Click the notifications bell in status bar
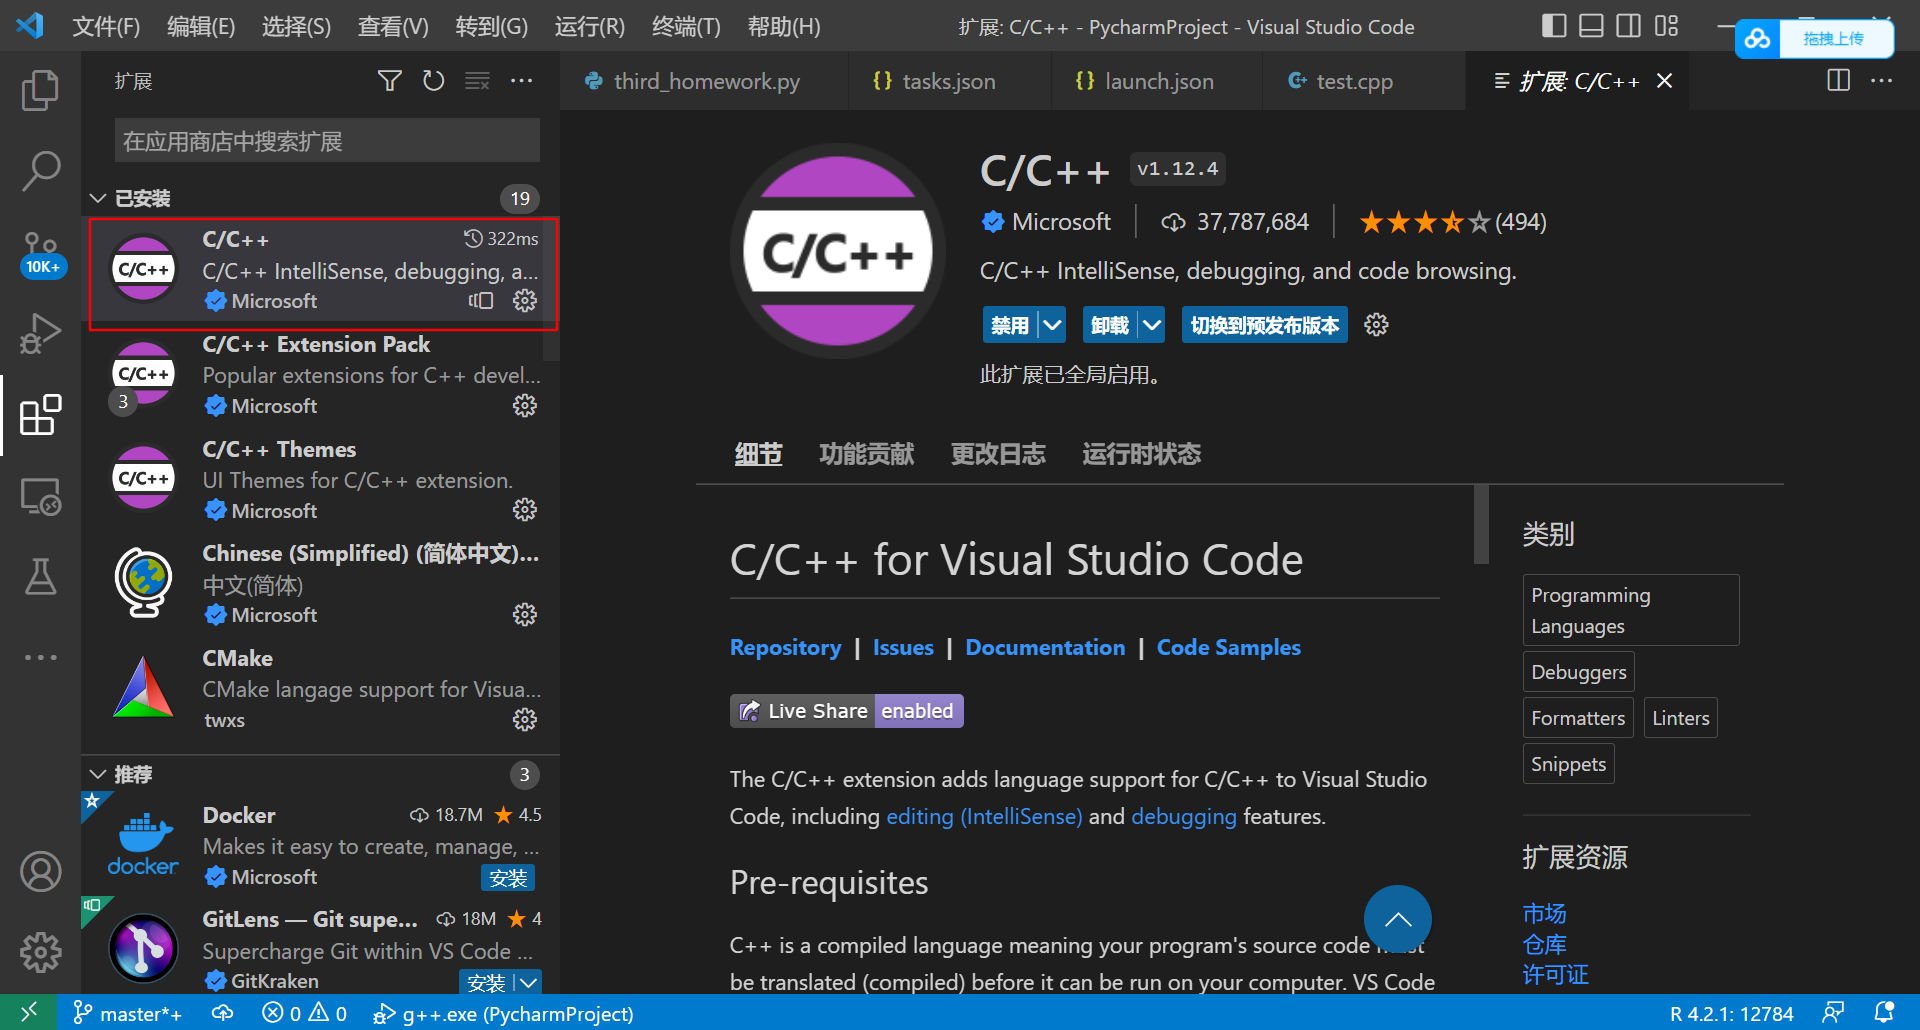 1884,1013
